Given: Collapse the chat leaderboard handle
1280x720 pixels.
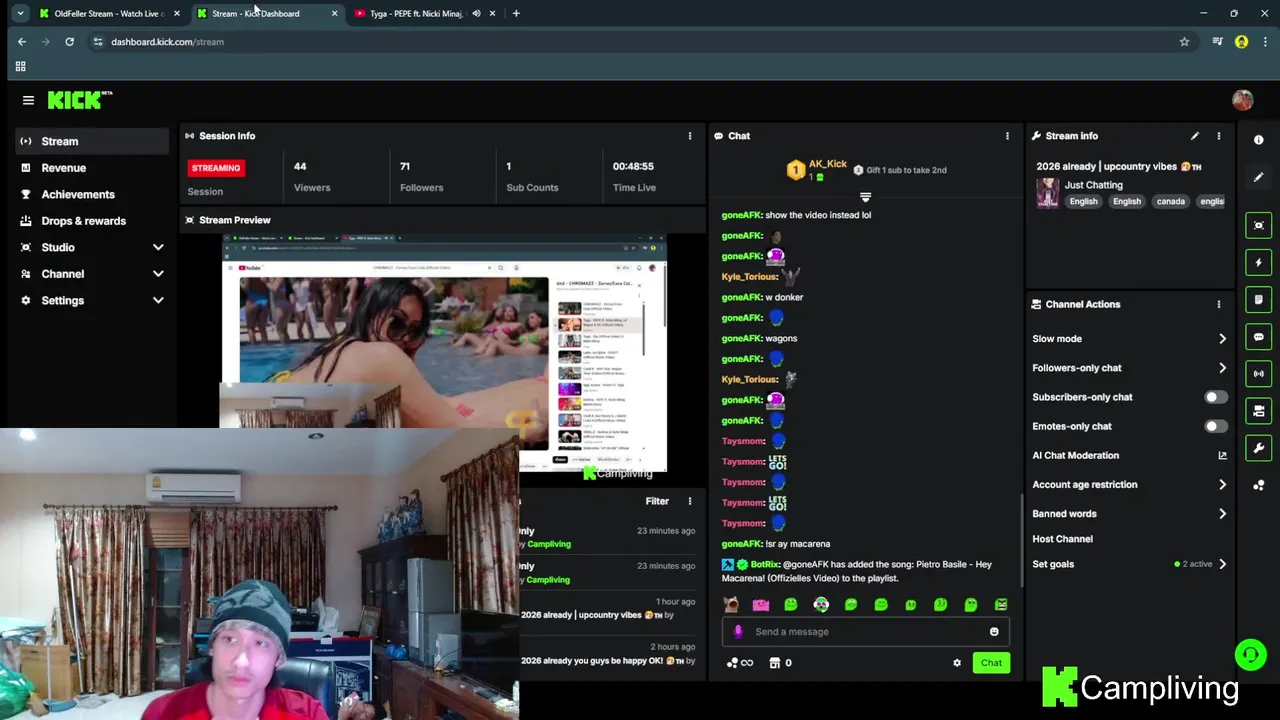Looking at the screenshot, I should 865,197.
